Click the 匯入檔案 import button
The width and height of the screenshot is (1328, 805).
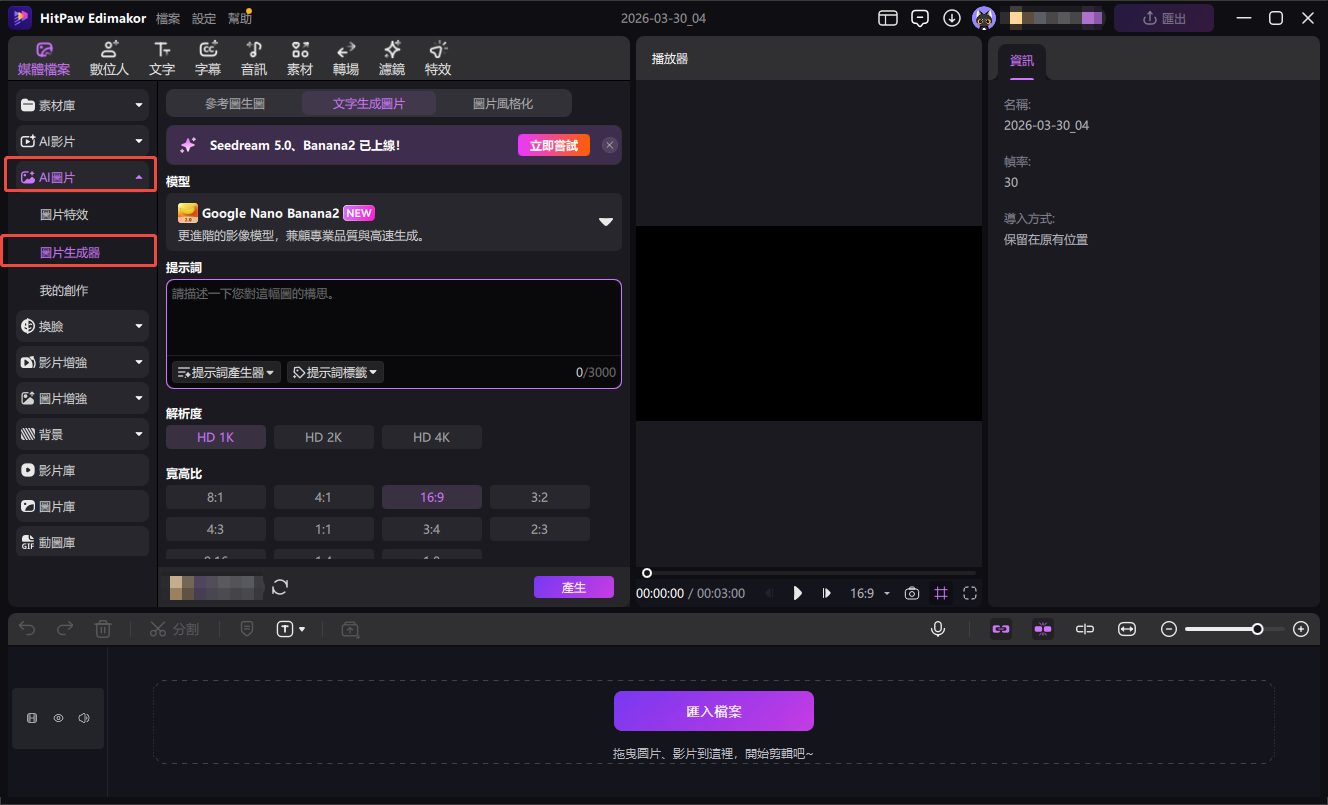coord(713,711)
